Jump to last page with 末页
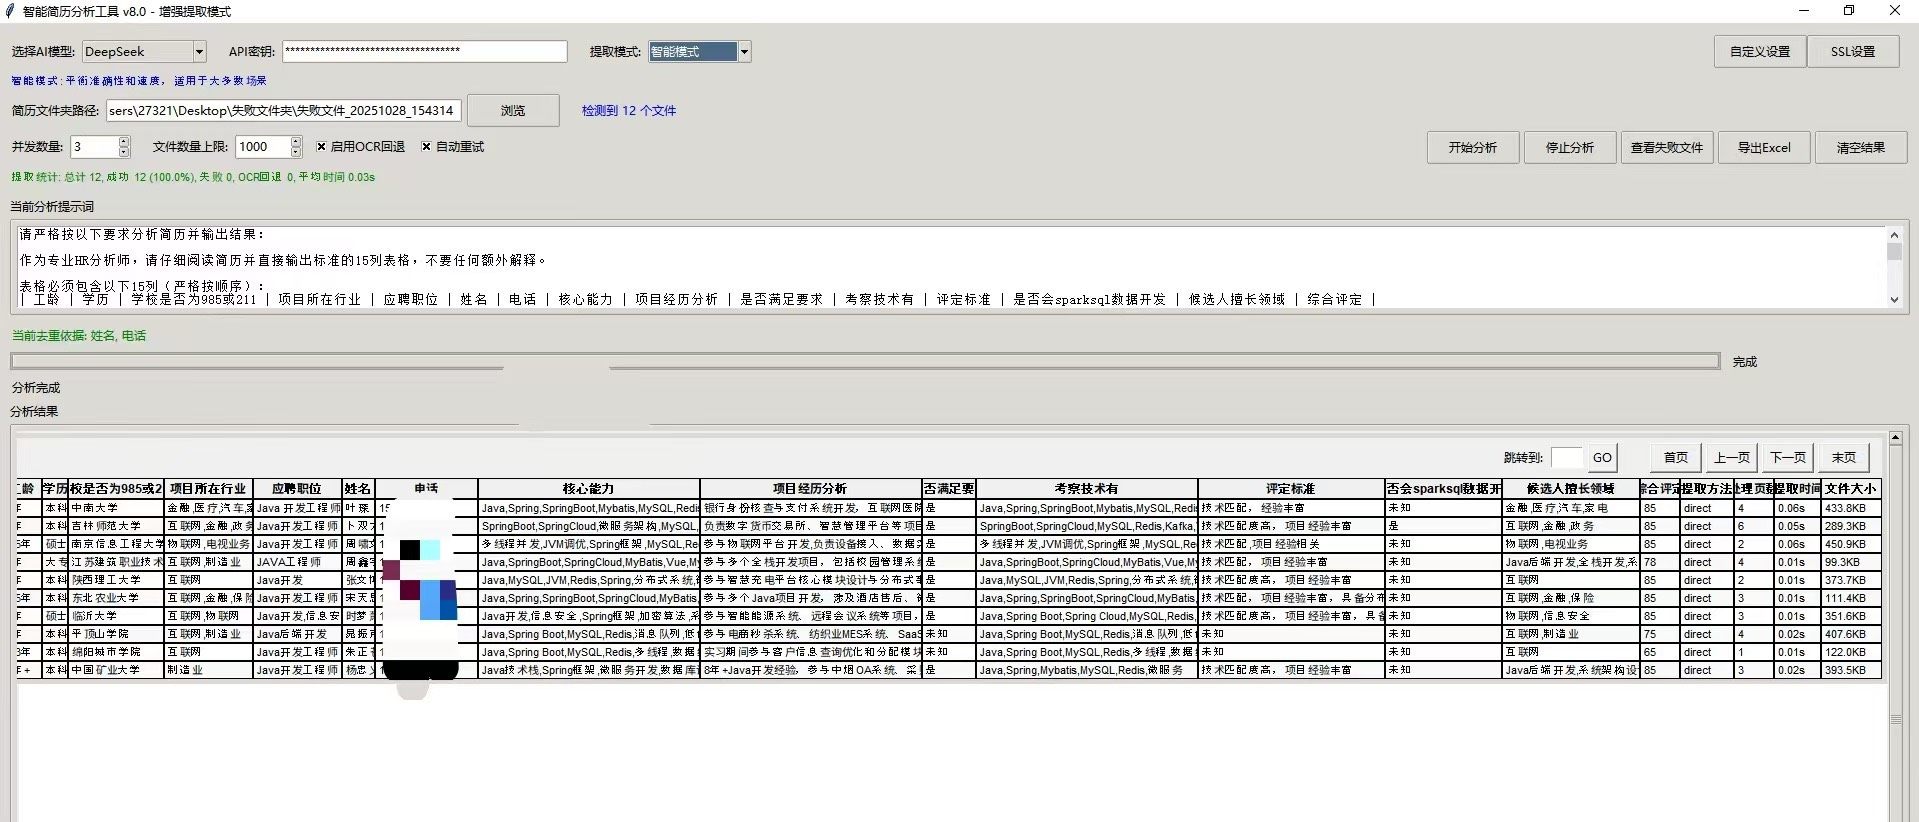The image size is (1919, 822). click(1844, 458)
